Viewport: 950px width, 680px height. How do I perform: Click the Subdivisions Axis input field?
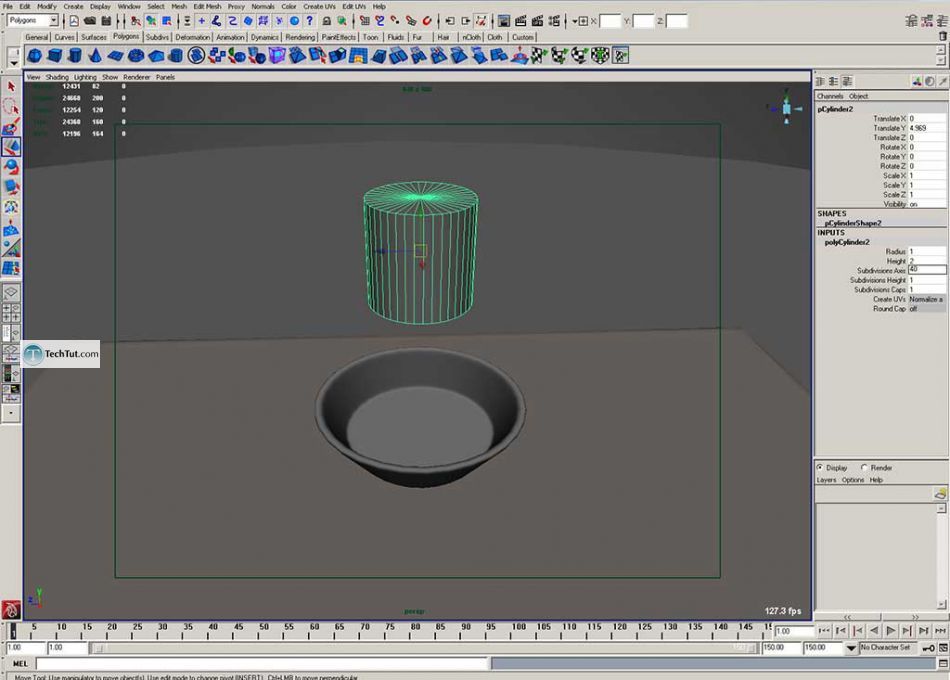(927, 270)
